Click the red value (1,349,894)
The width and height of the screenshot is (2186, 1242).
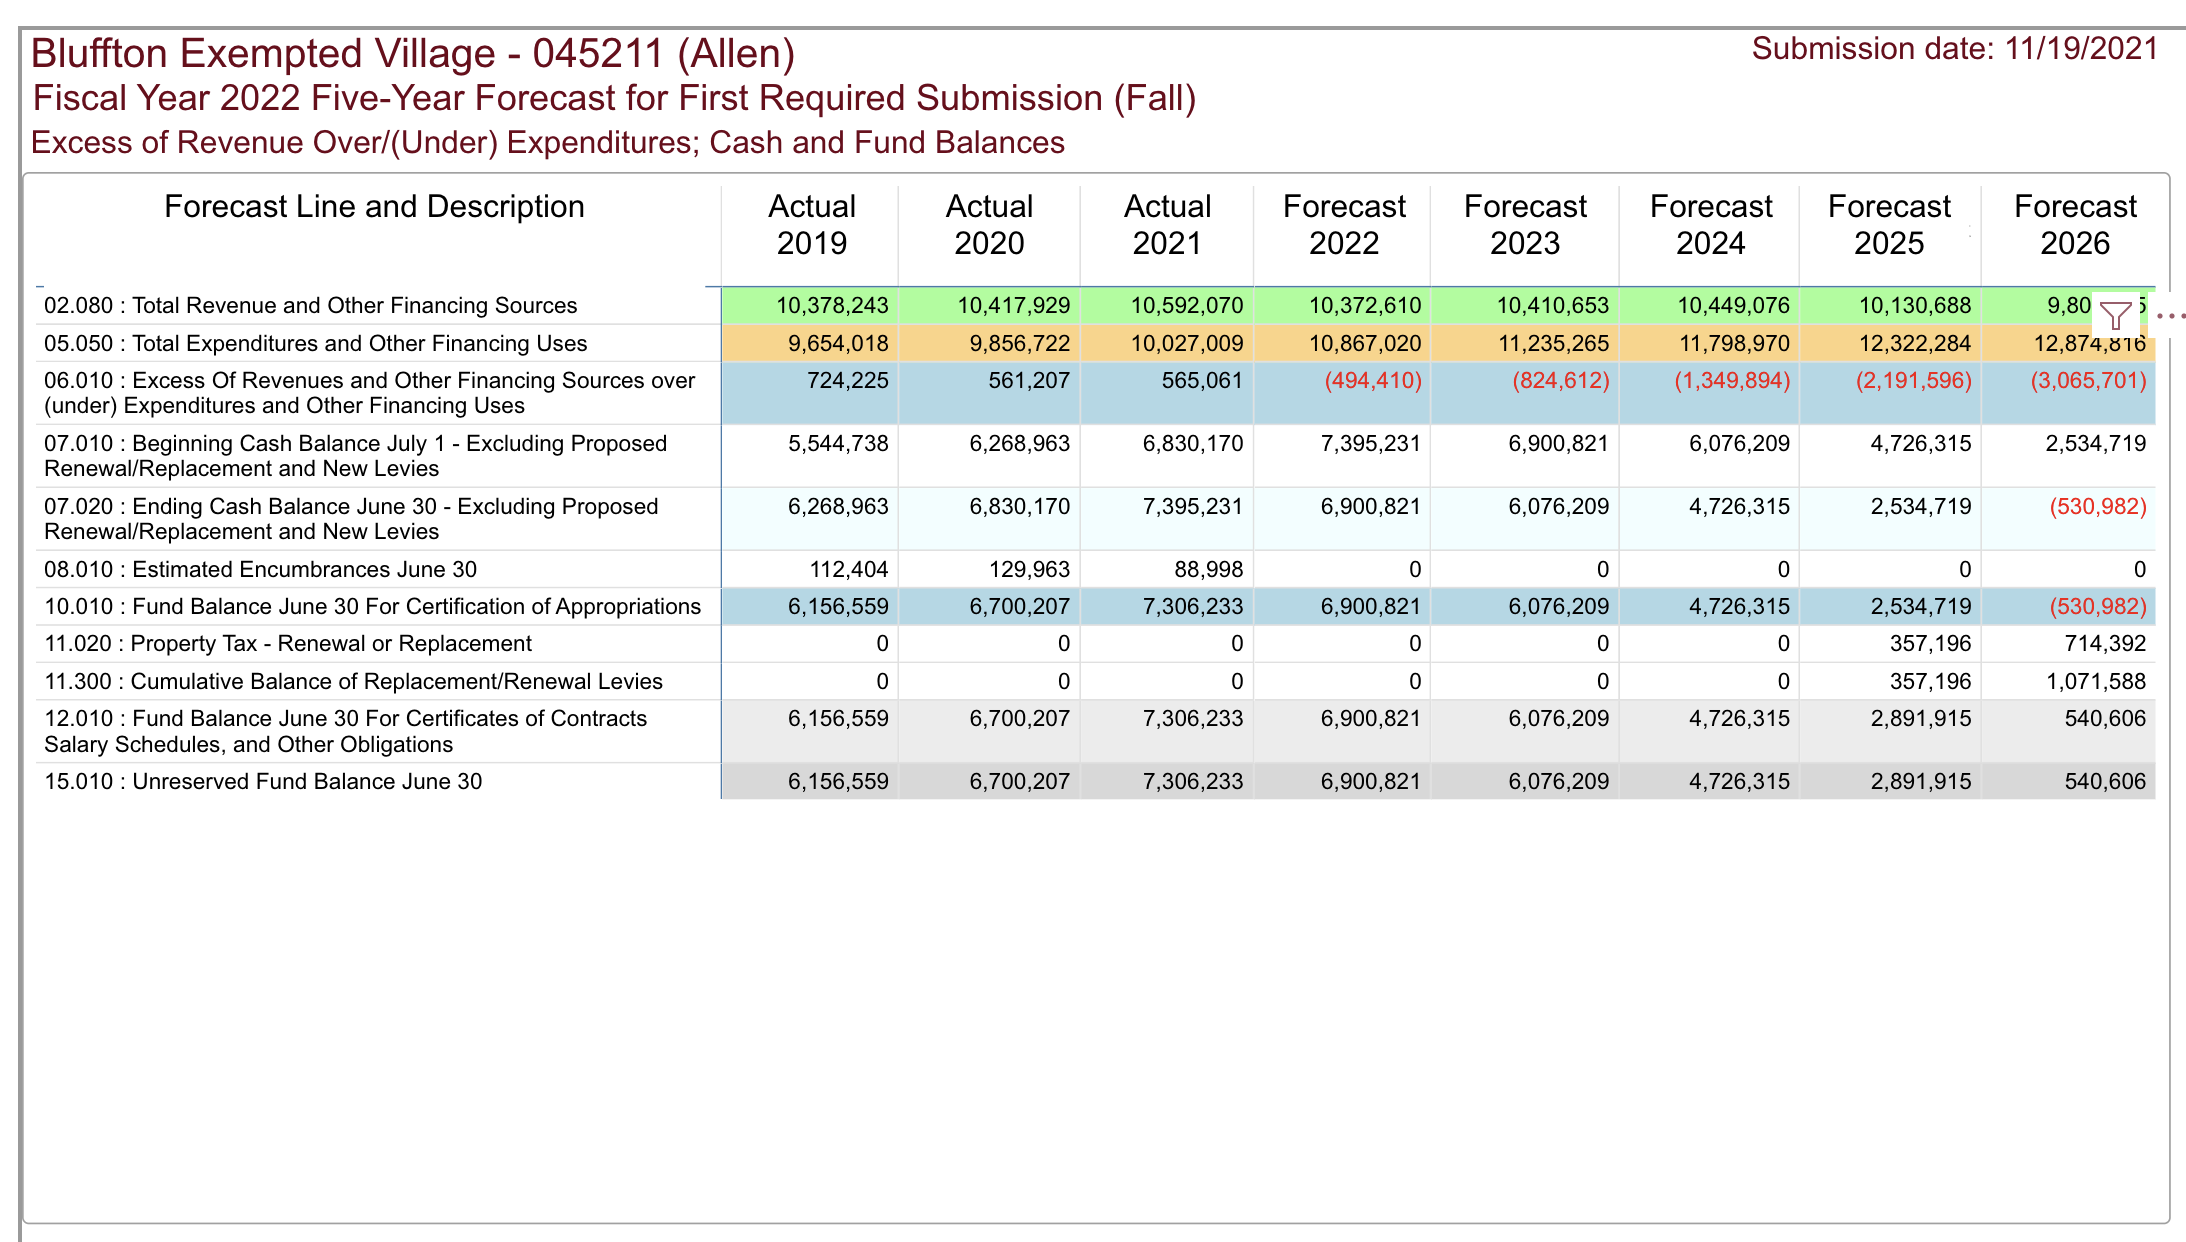[1732, 380]
